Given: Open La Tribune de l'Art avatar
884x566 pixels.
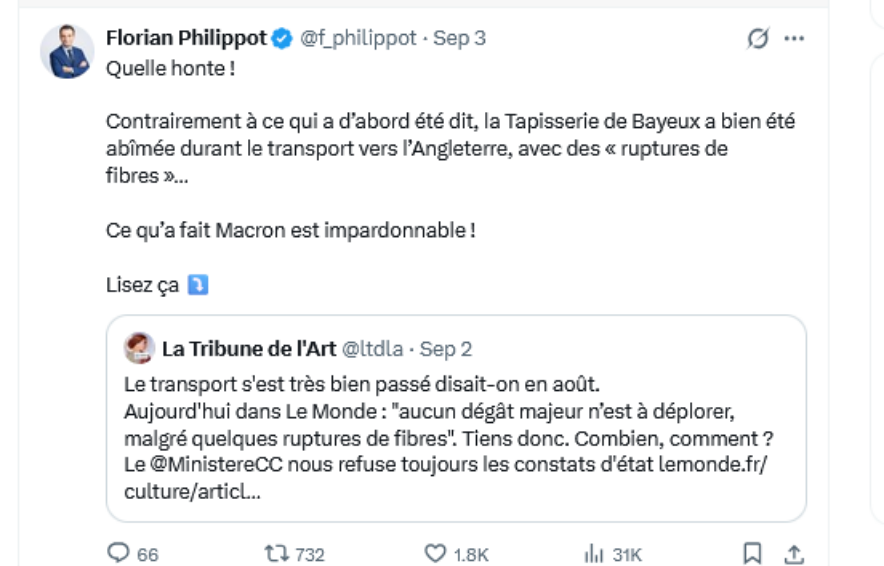Looking at the screenshot, I should click(139, 348).
